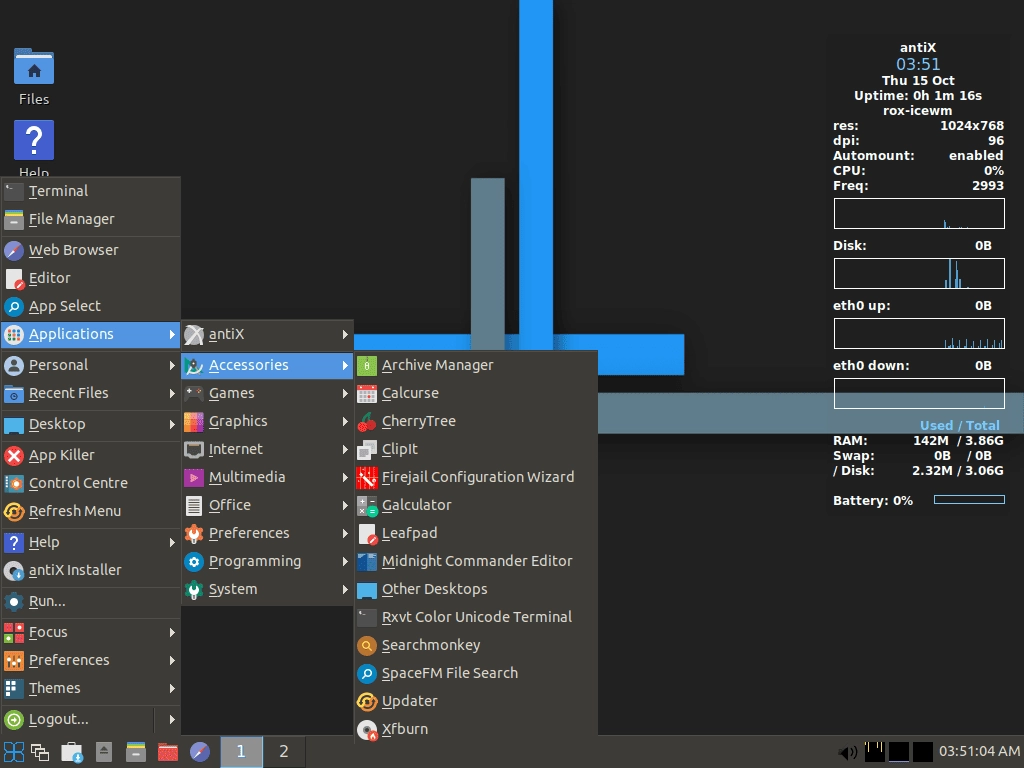Switch to workspace 1
Viewport: 1024px width, 768px height.
coord(241,752)
